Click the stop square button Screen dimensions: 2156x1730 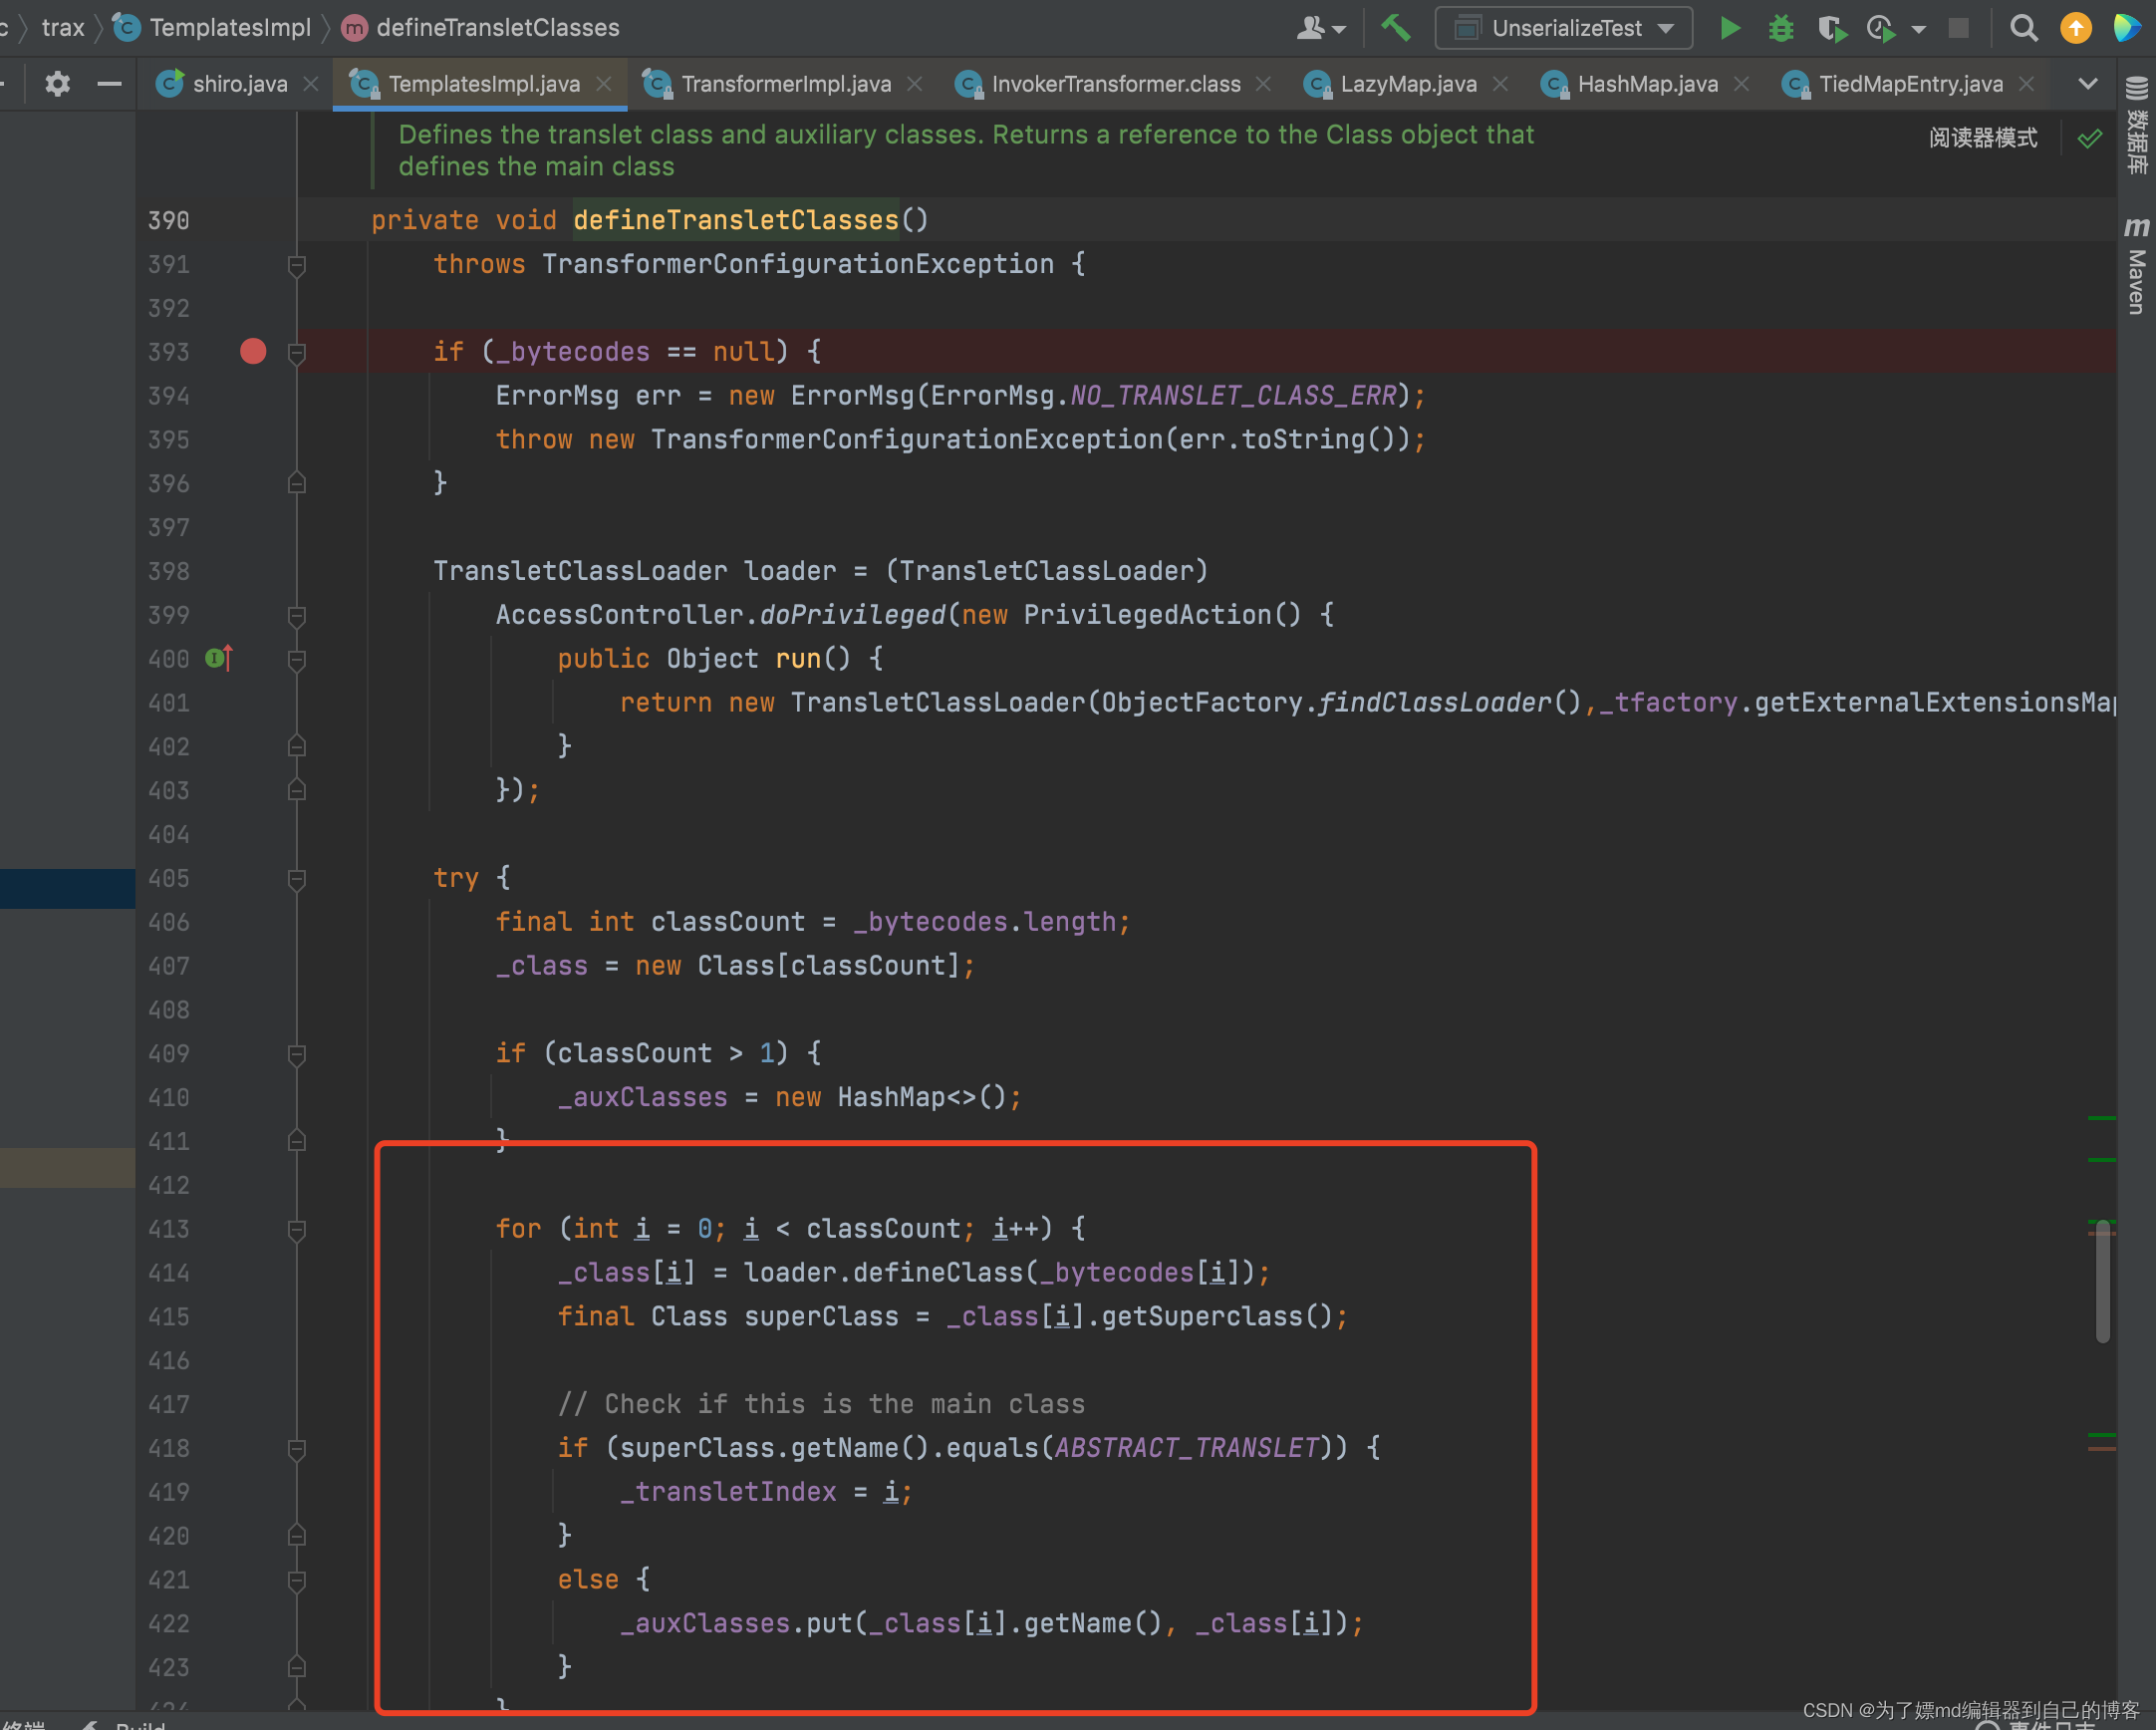pyautogui.click(x=1958, y=28)
